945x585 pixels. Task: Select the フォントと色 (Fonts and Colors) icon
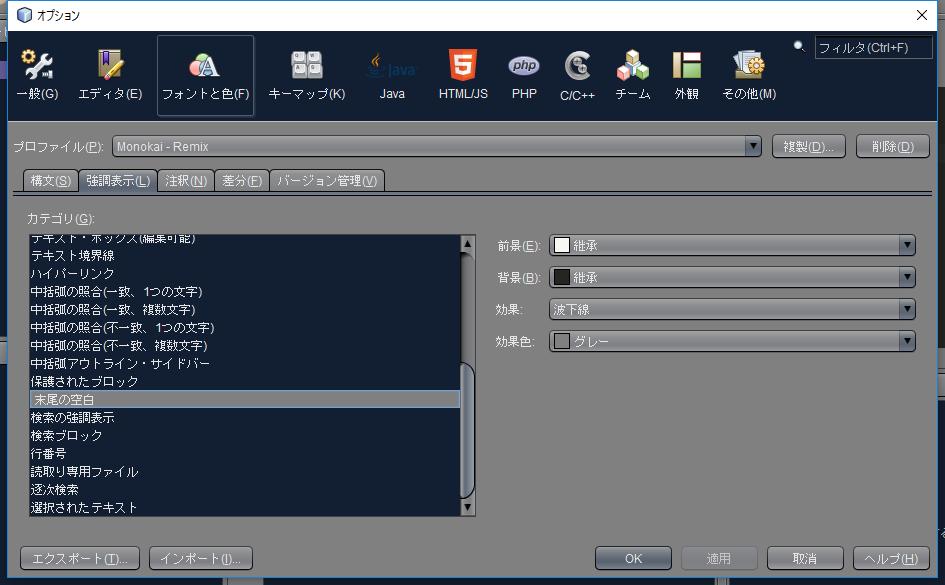click(x=204, y=75)
